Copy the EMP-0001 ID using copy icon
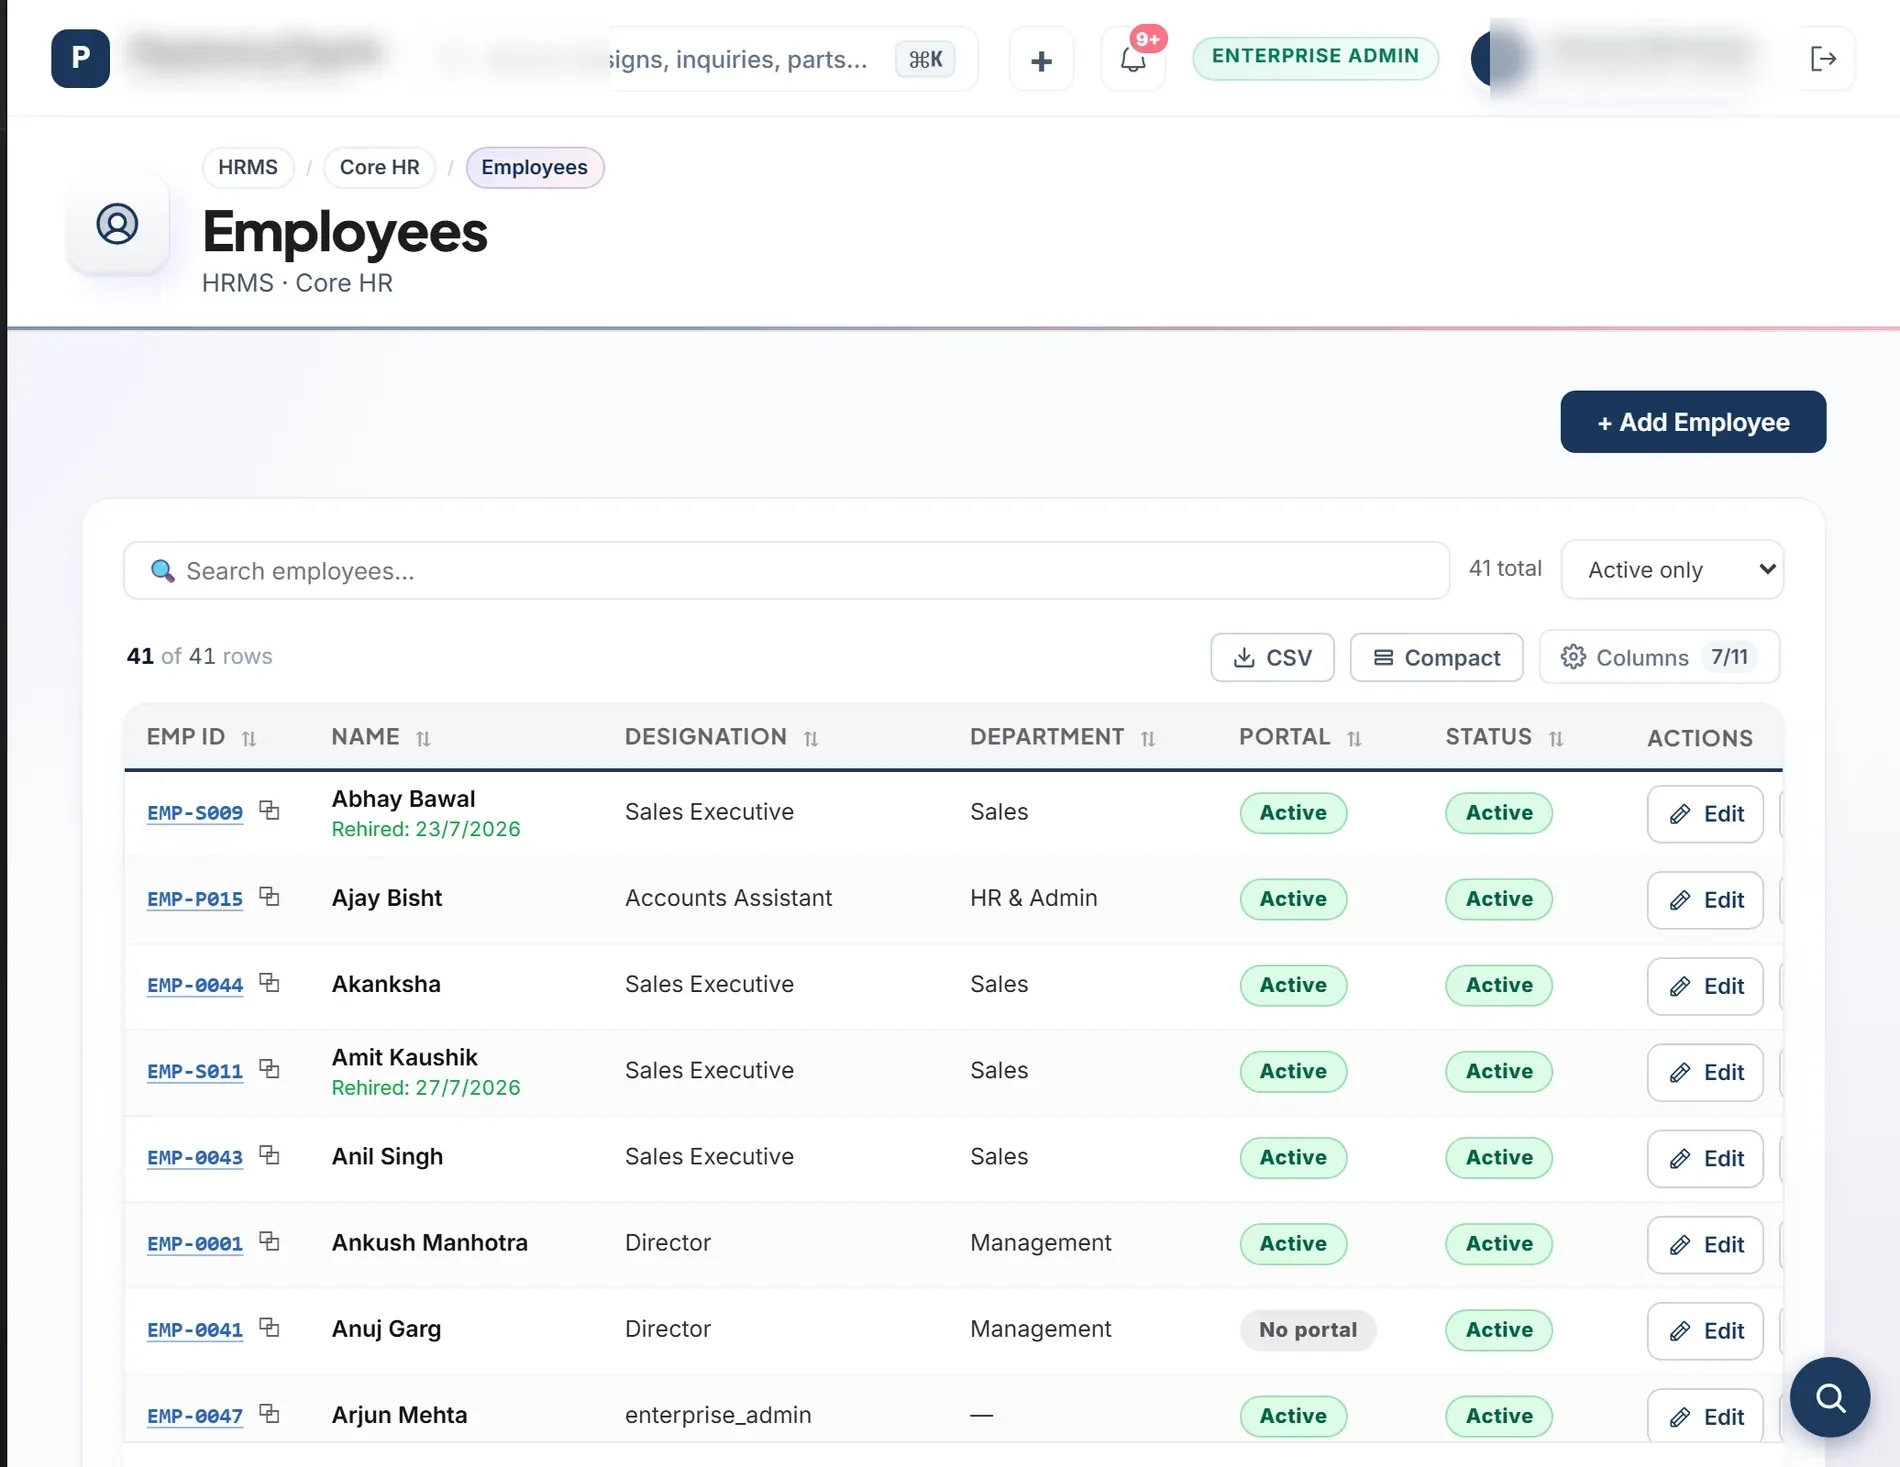 tap(269, 1241)
